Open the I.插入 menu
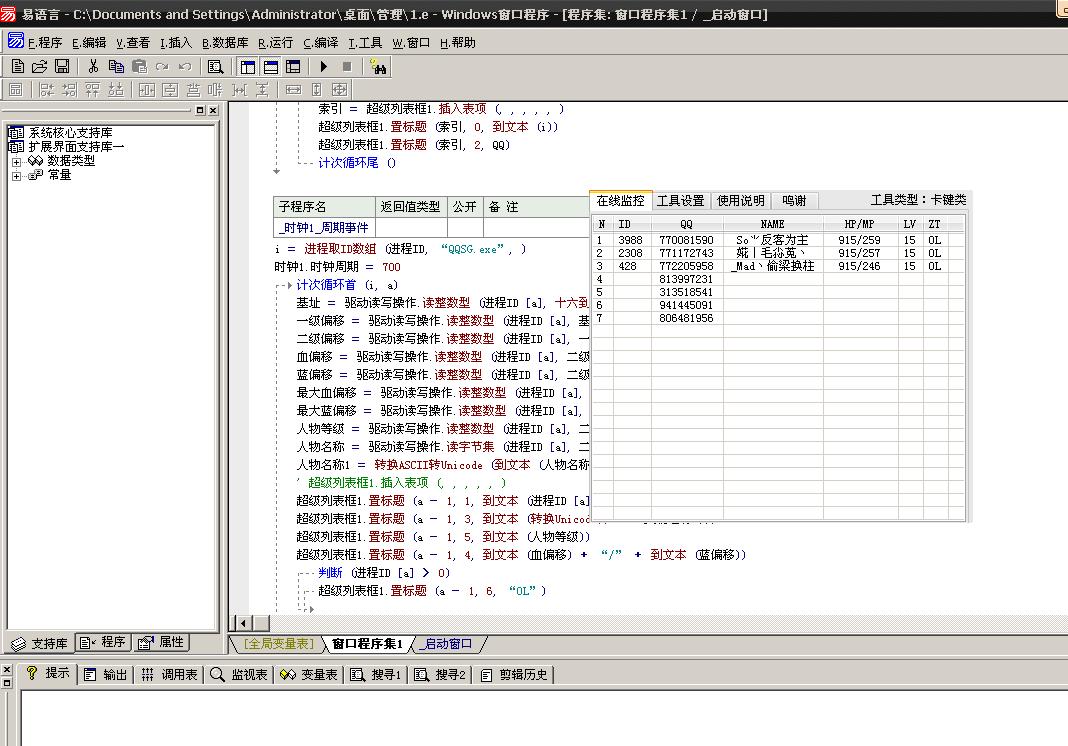This screenshot has width=1068, height=746. tap(176, 43)
